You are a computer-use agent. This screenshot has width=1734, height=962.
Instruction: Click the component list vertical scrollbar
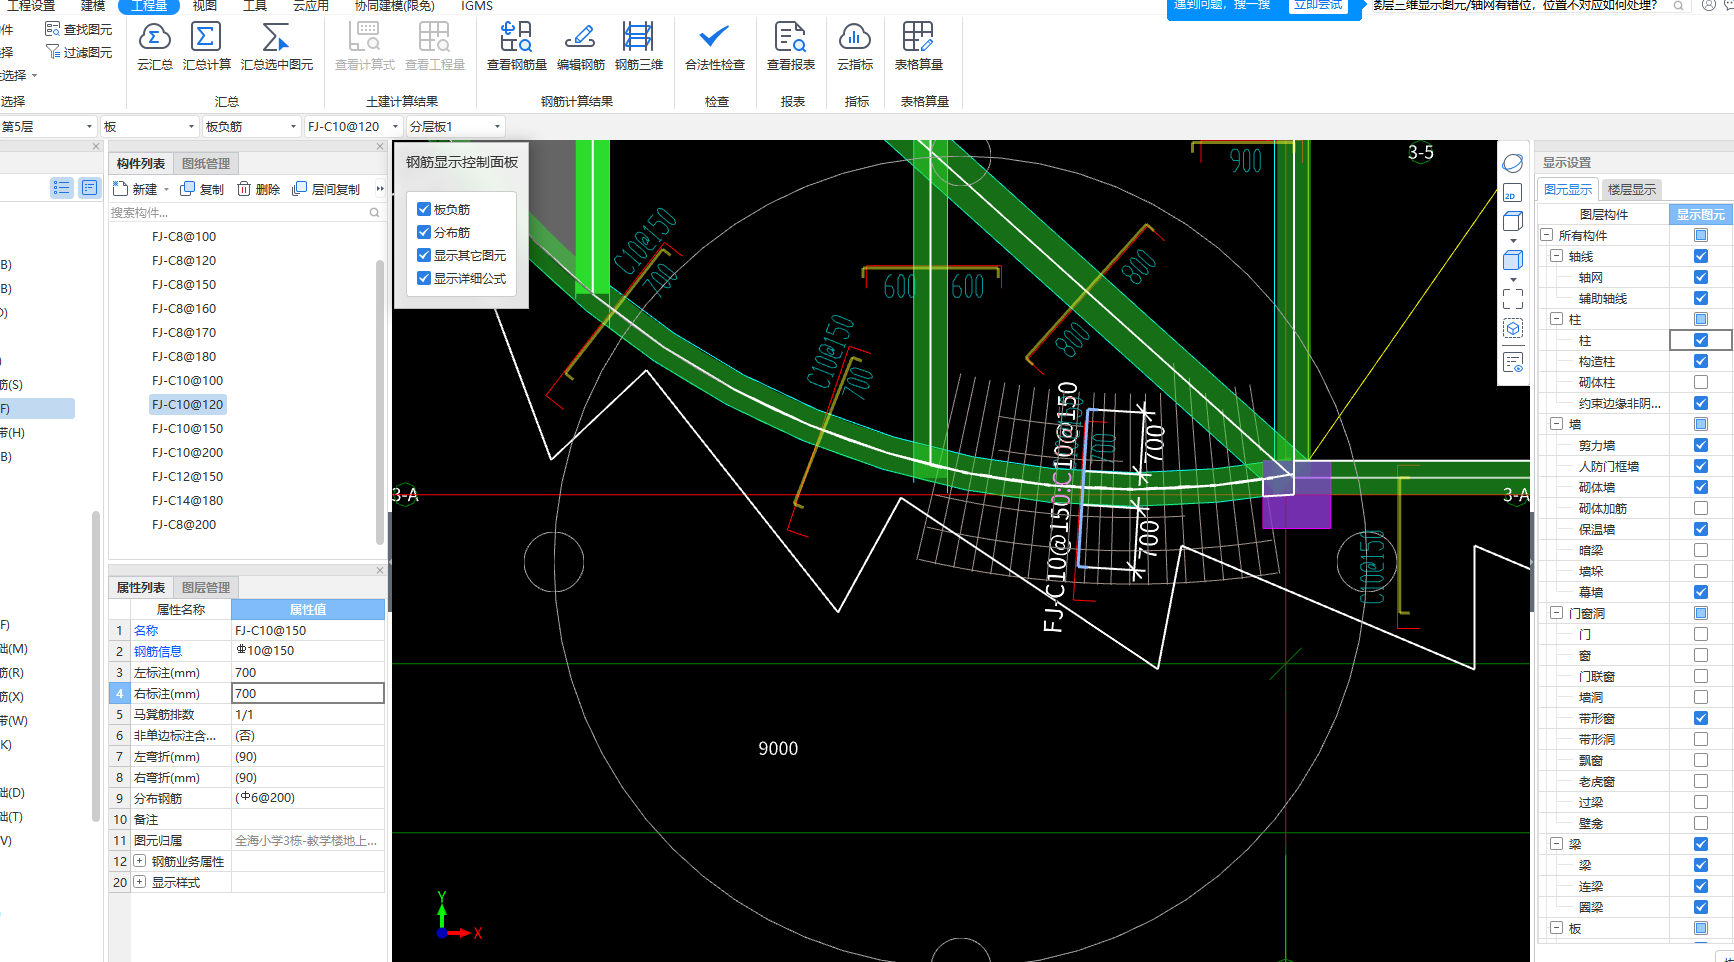(x=380, y=400)
